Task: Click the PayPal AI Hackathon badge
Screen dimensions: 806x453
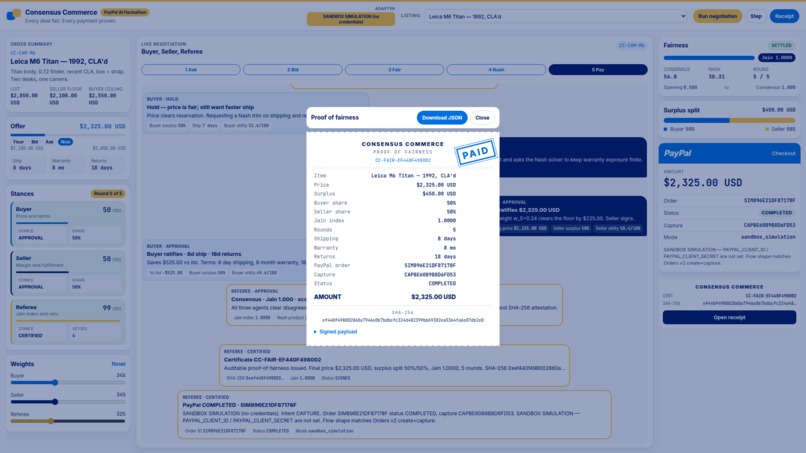Action: tap(125, 12)
